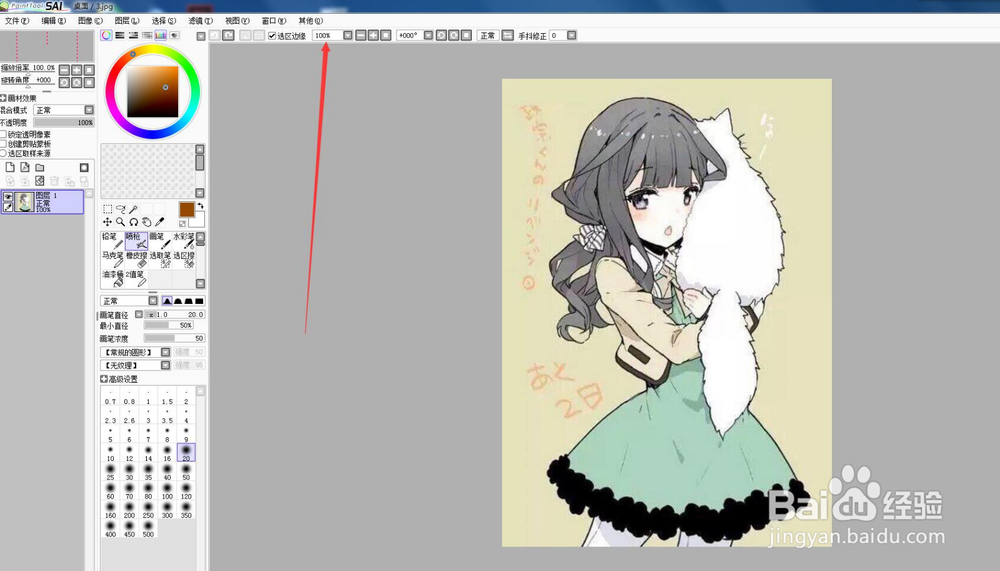Open the 编辑 menu
1000x571 pixels.
pos(54,20)
